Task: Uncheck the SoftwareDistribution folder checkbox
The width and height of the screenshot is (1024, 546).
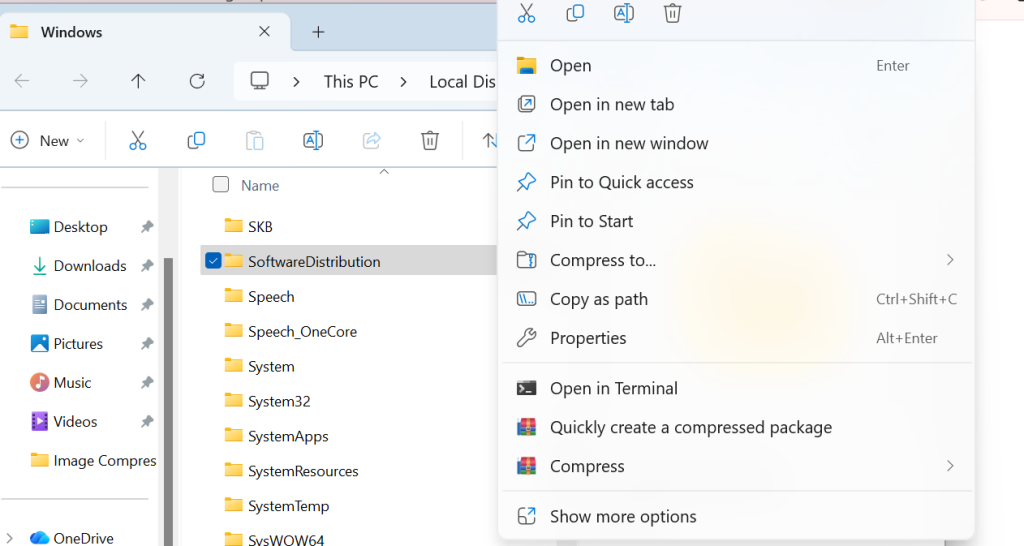Action: [x=213, y=261]
